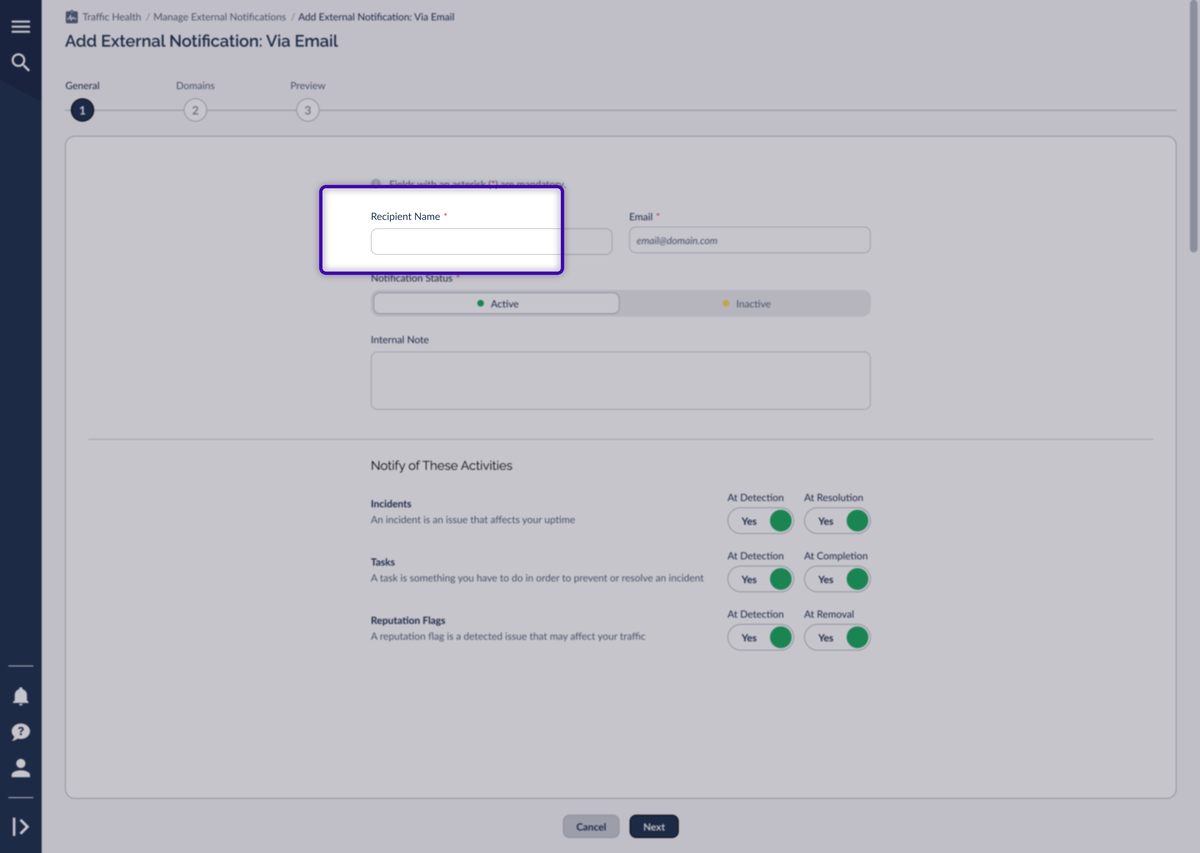Open the help chat icon
The image size is (1200, 853).
click(x=20, y=732)
